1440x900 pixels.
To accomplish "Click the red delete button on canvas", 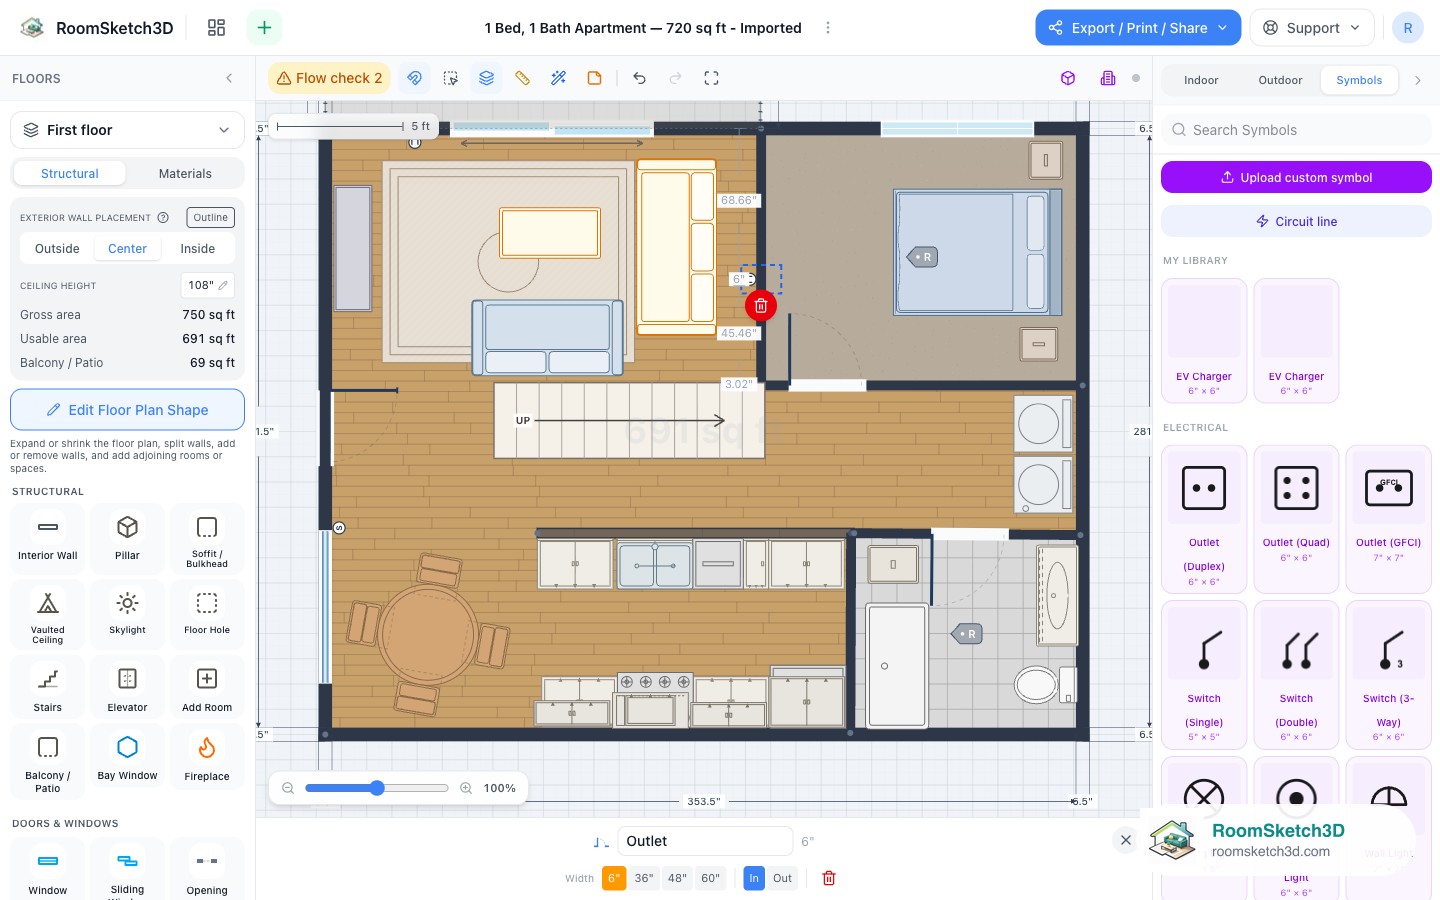I will (x=761, y=306).
